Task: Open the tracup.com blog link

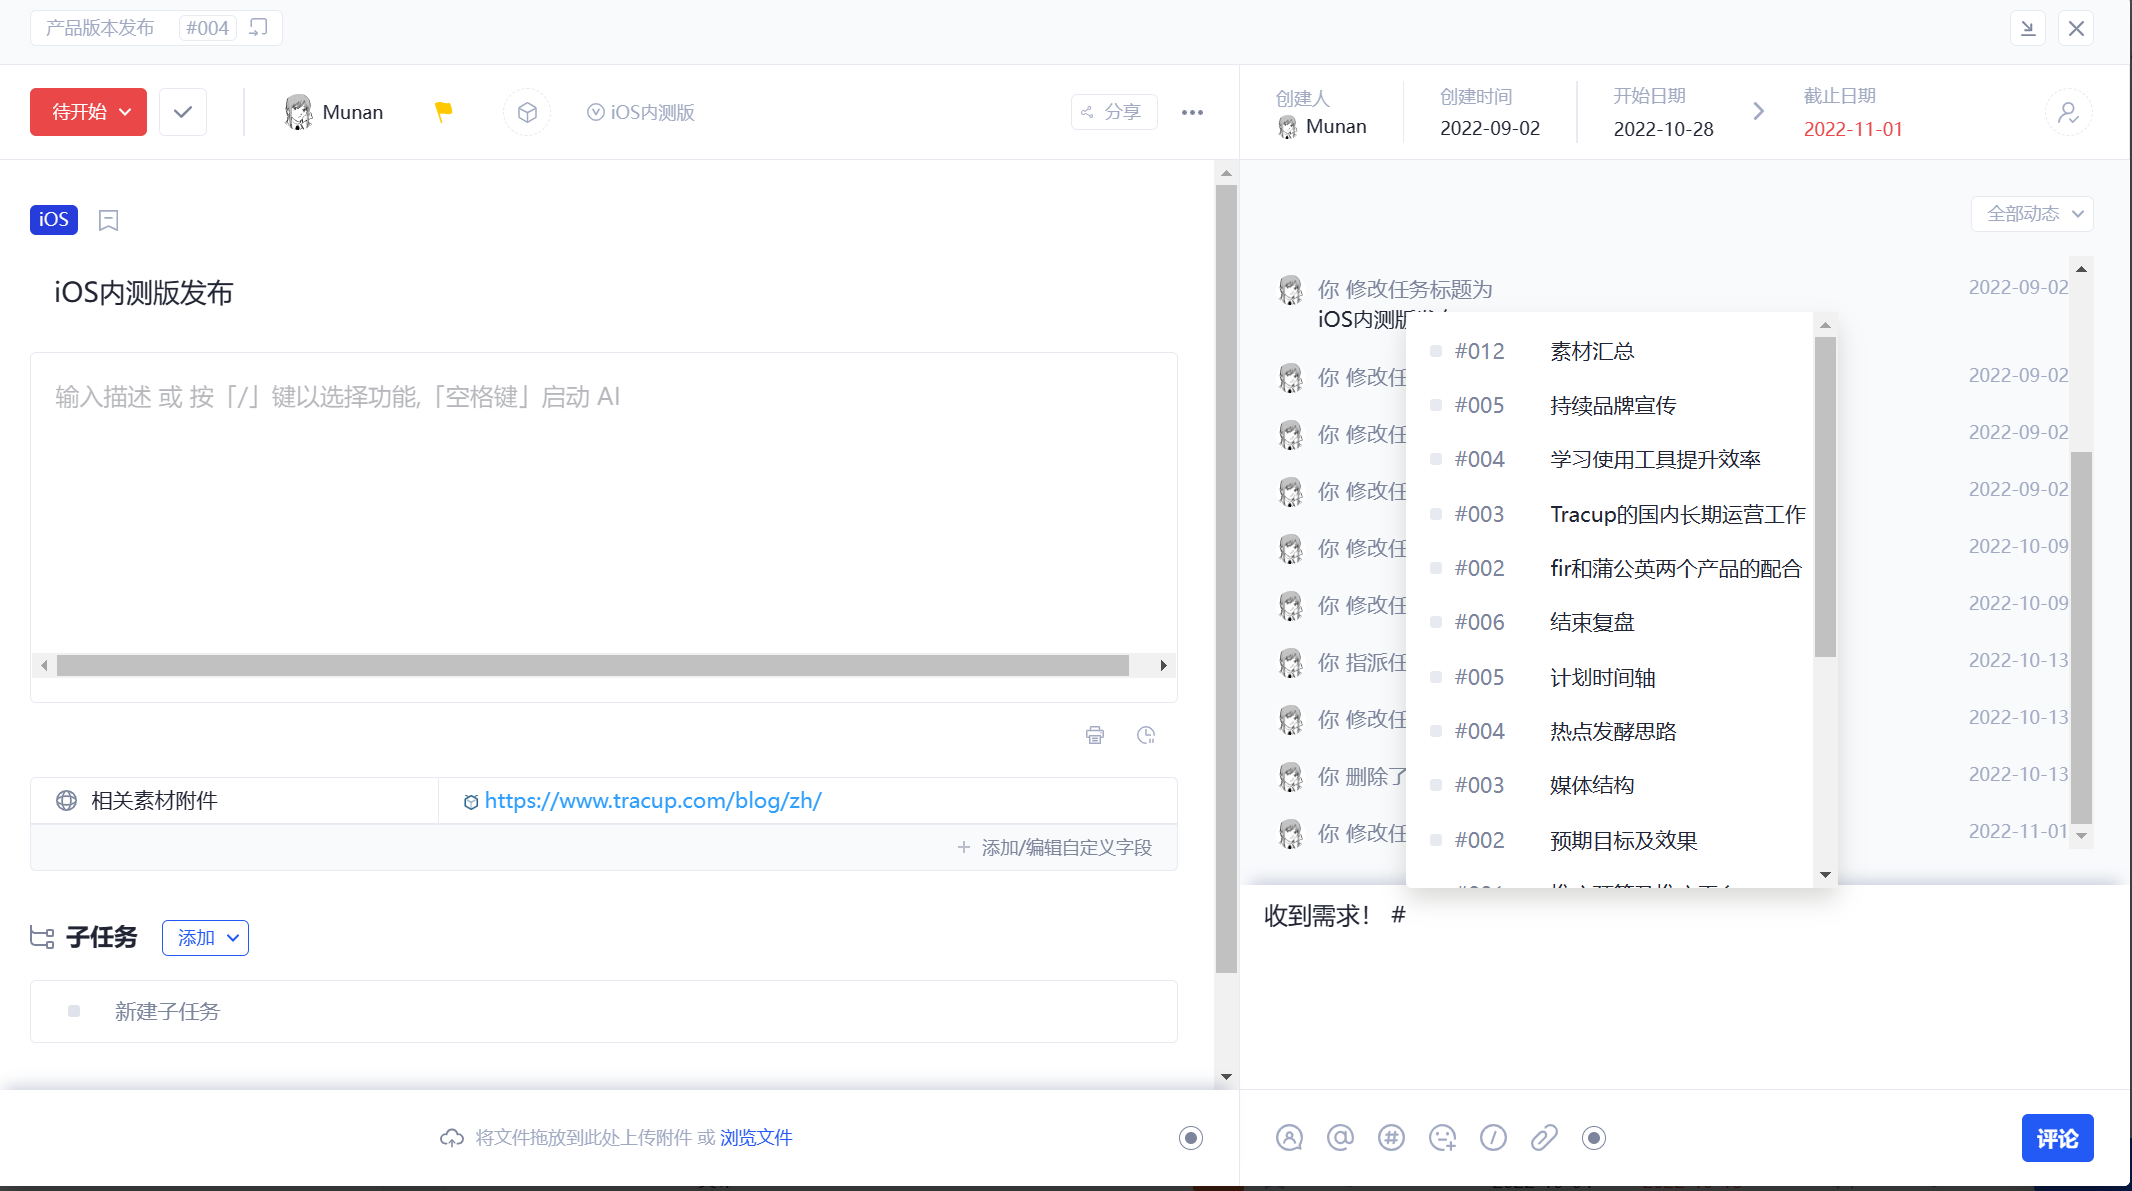Action: click(652, 801)
